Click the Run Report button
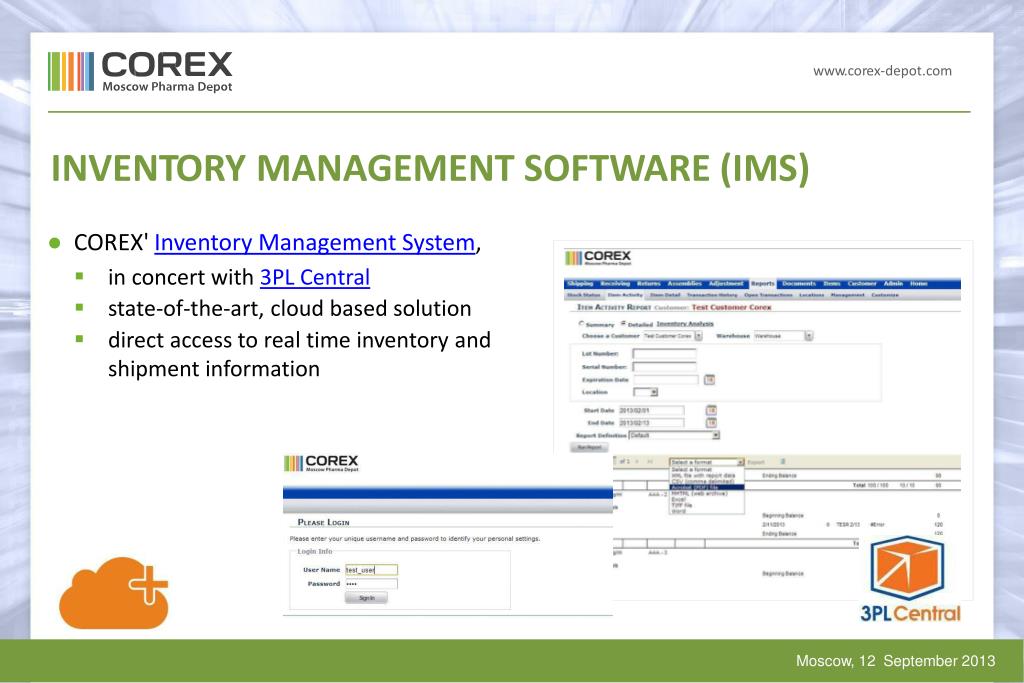Viewport: 1024px width, 683px height. tap(589, 447)
